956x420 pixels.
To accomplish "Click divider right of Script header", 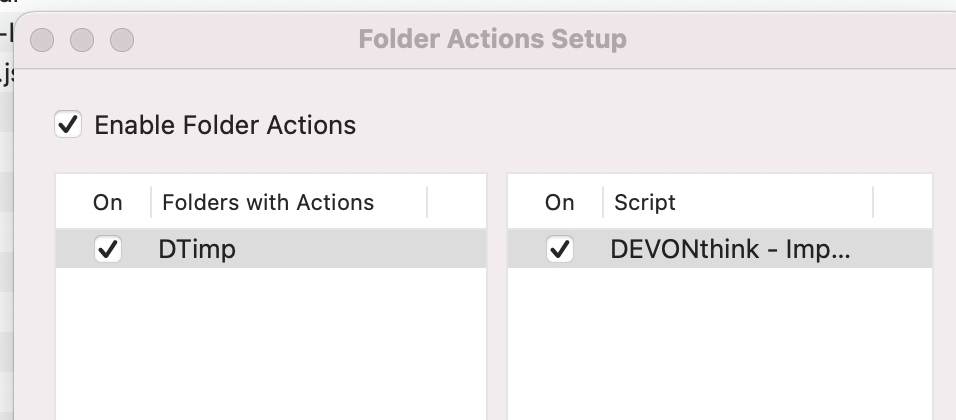I will 873,202.
